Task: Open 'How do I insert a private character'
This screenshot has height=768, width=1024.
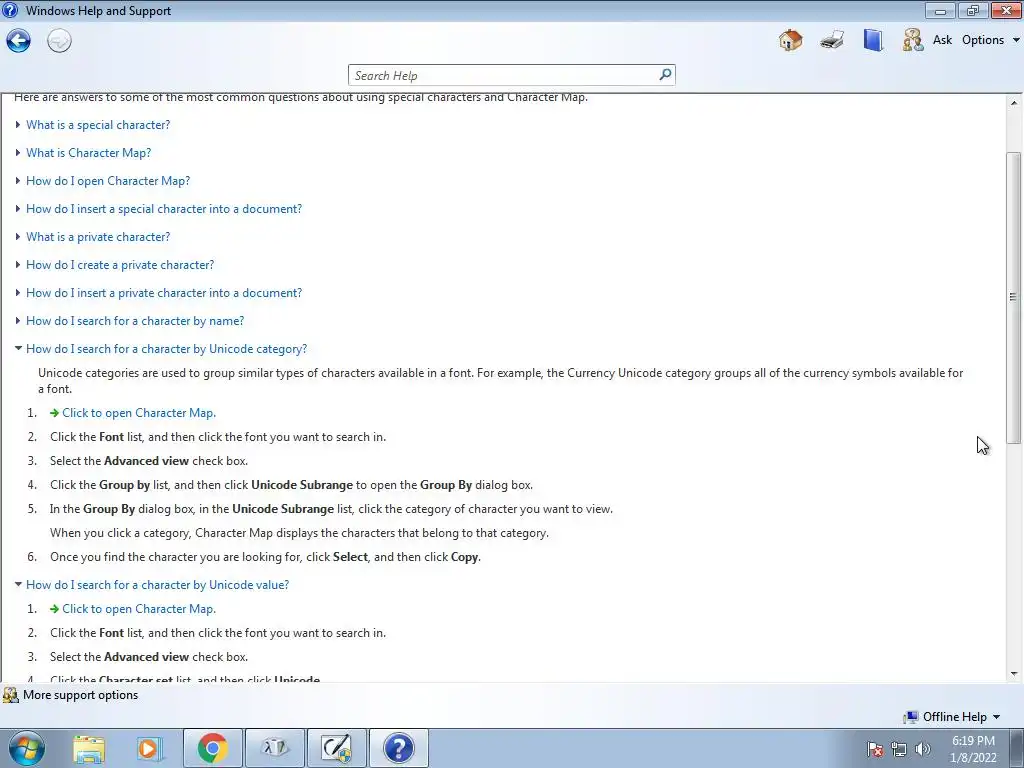Action: tap(164, 293)
